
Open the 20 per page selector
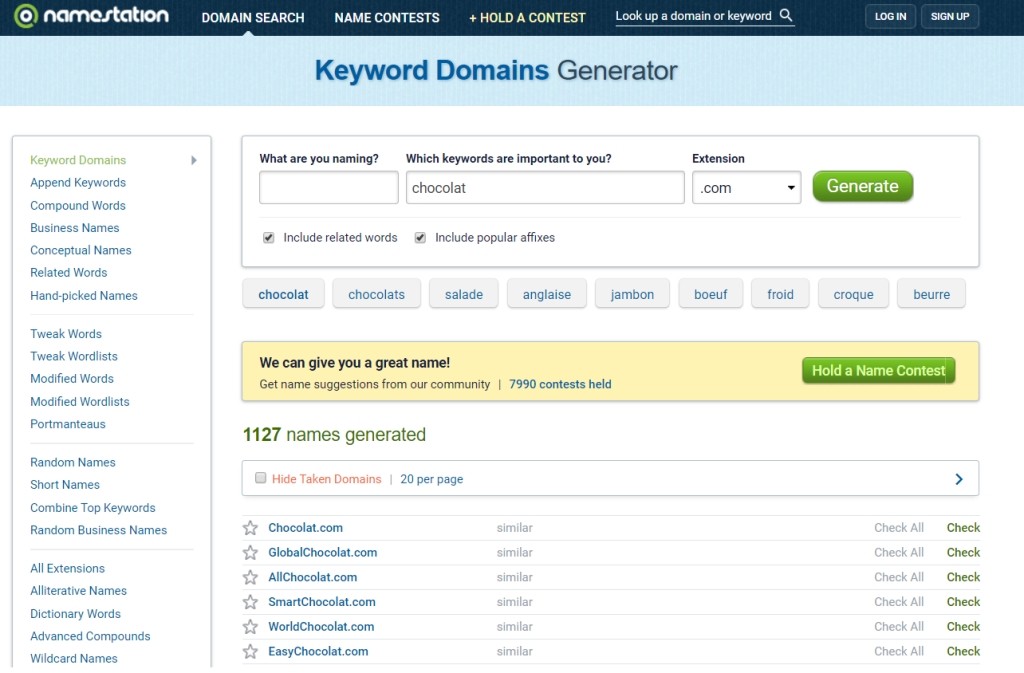[x=432, y=479]
